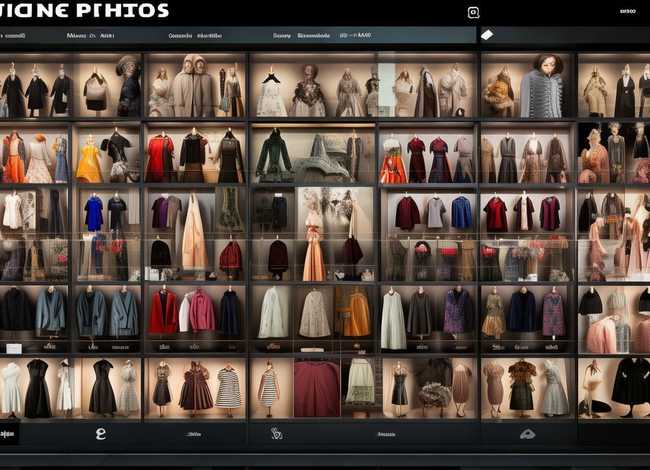Select the 'Gamnie' navigation item in top bar
650x470 pixels.
[181, 35]
